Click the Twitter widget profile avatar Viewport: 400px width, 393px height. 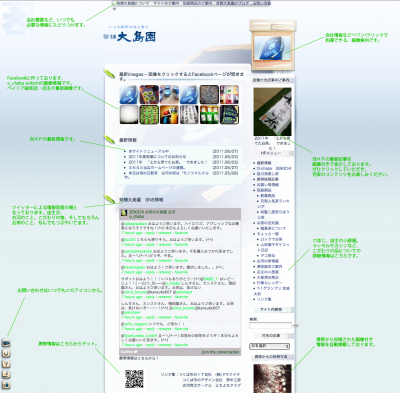point(124,213)
